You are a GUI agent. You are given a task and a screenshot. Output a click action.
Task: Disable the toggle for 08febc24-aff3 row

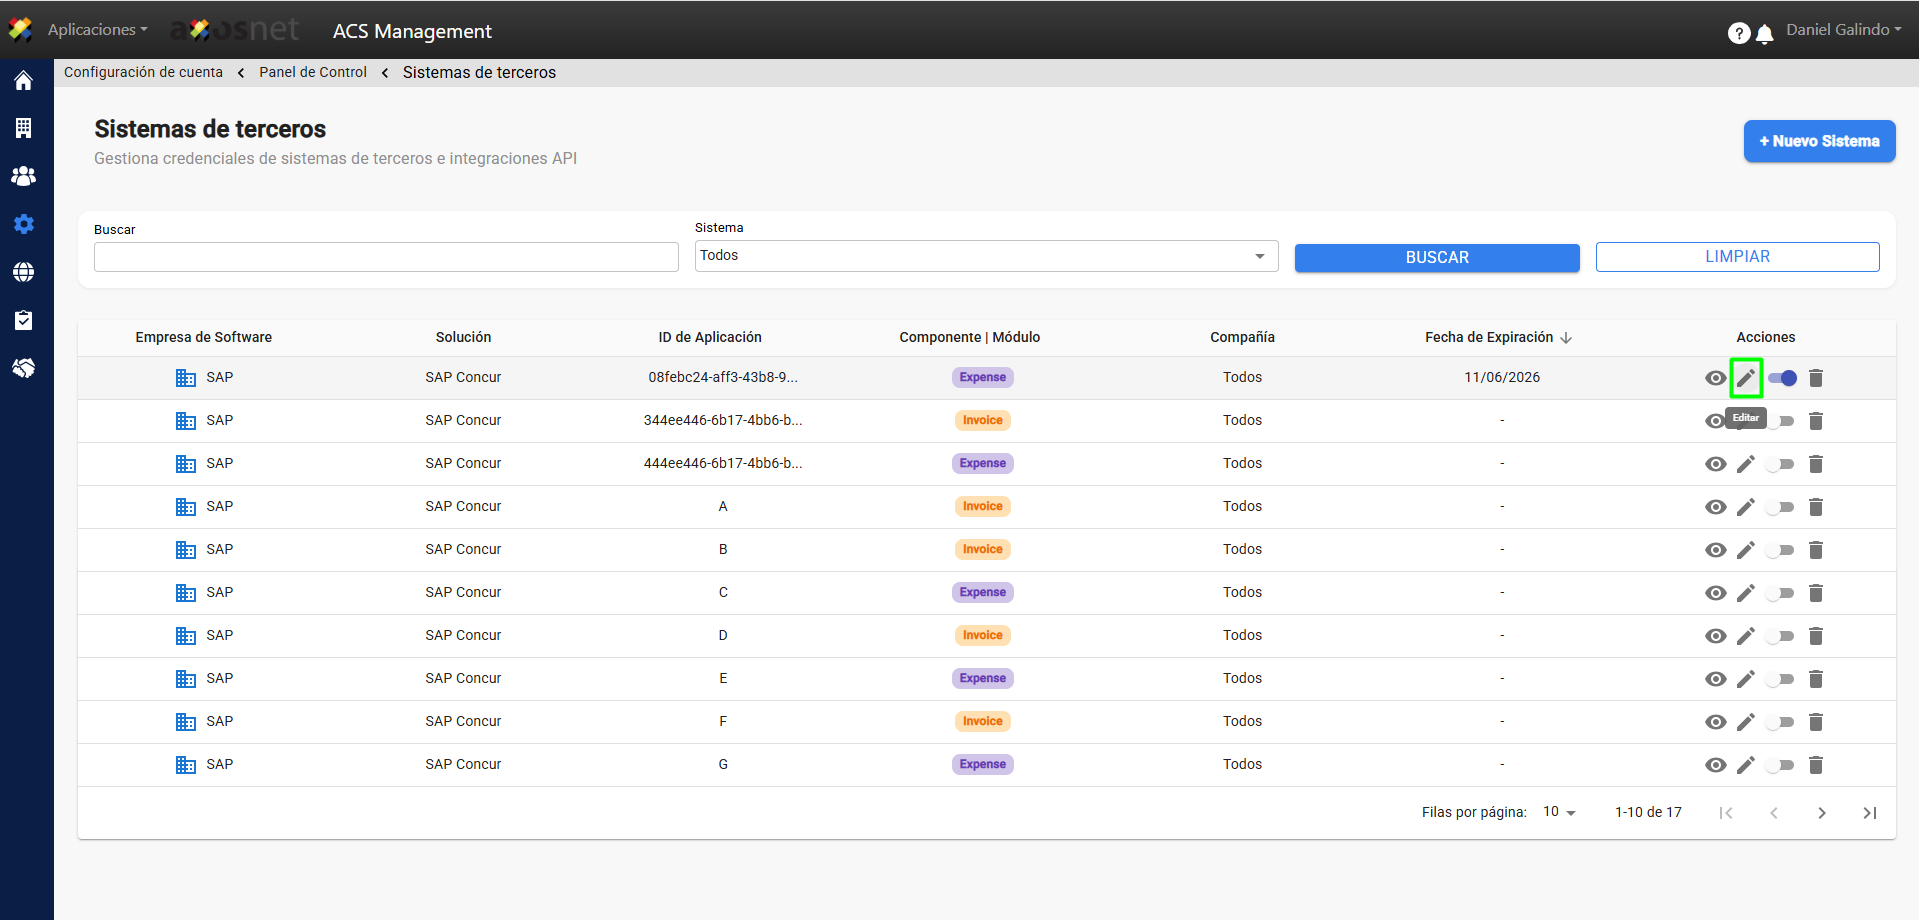[x=1782, y=378]
